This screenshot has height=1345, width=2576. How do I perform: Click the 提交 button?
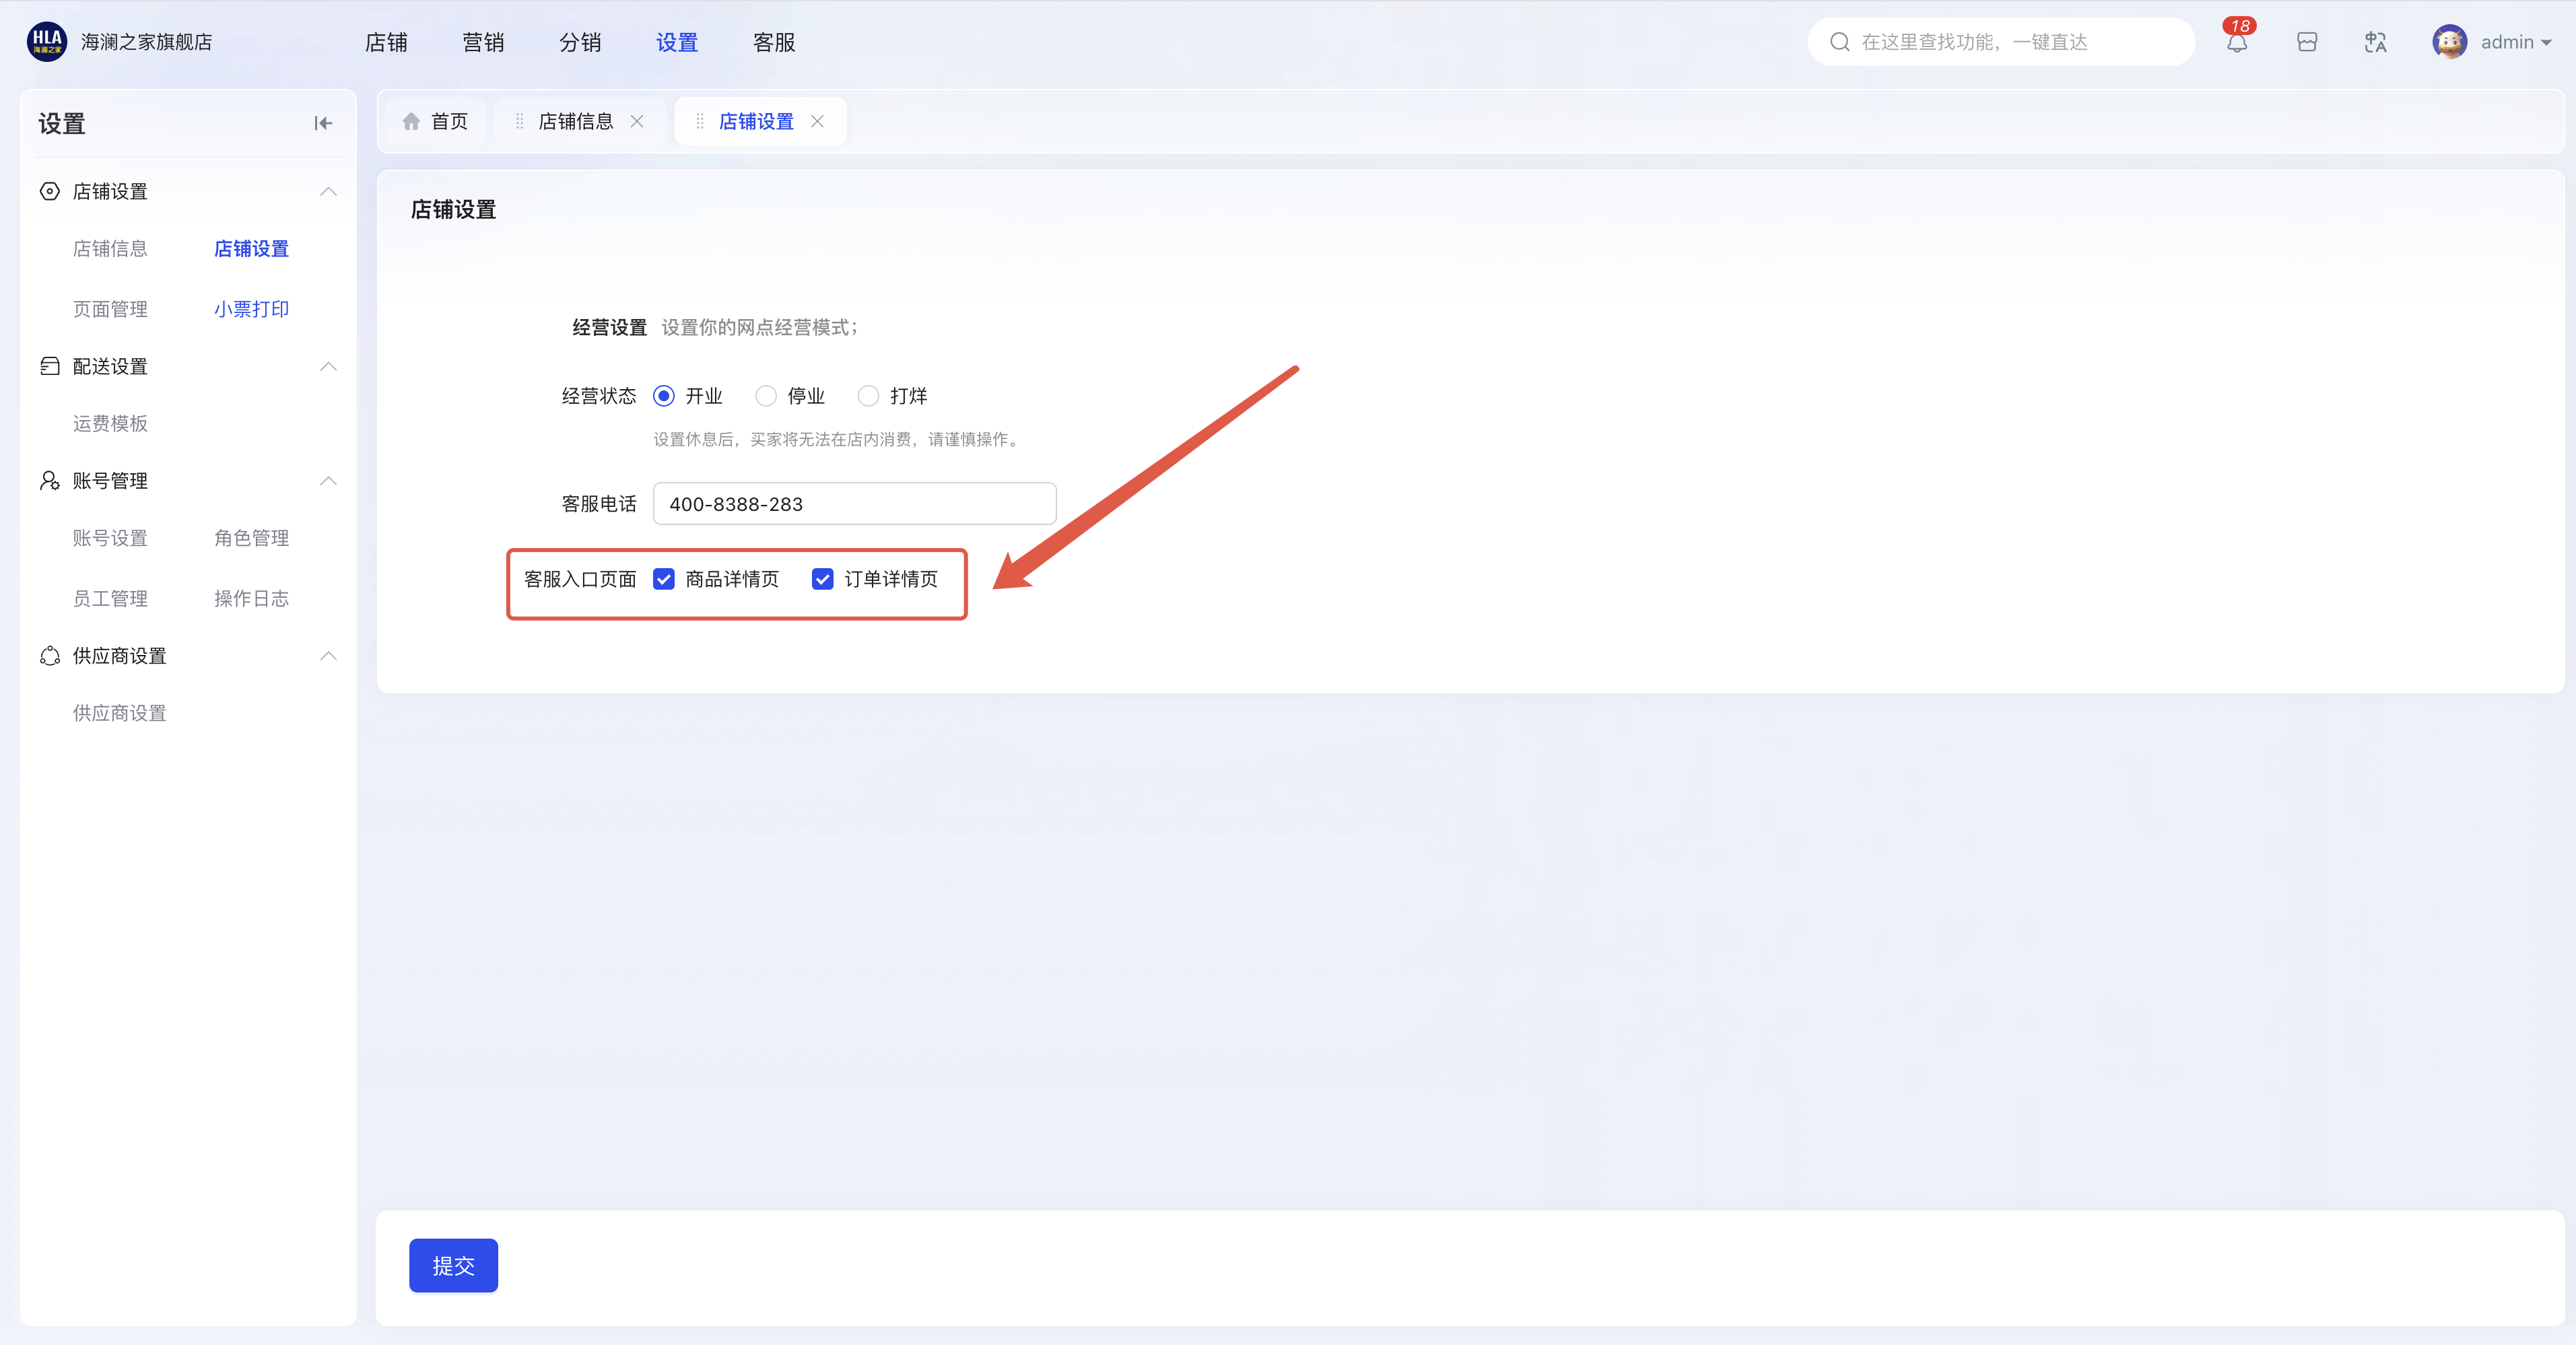click(x=453, y=1265)
